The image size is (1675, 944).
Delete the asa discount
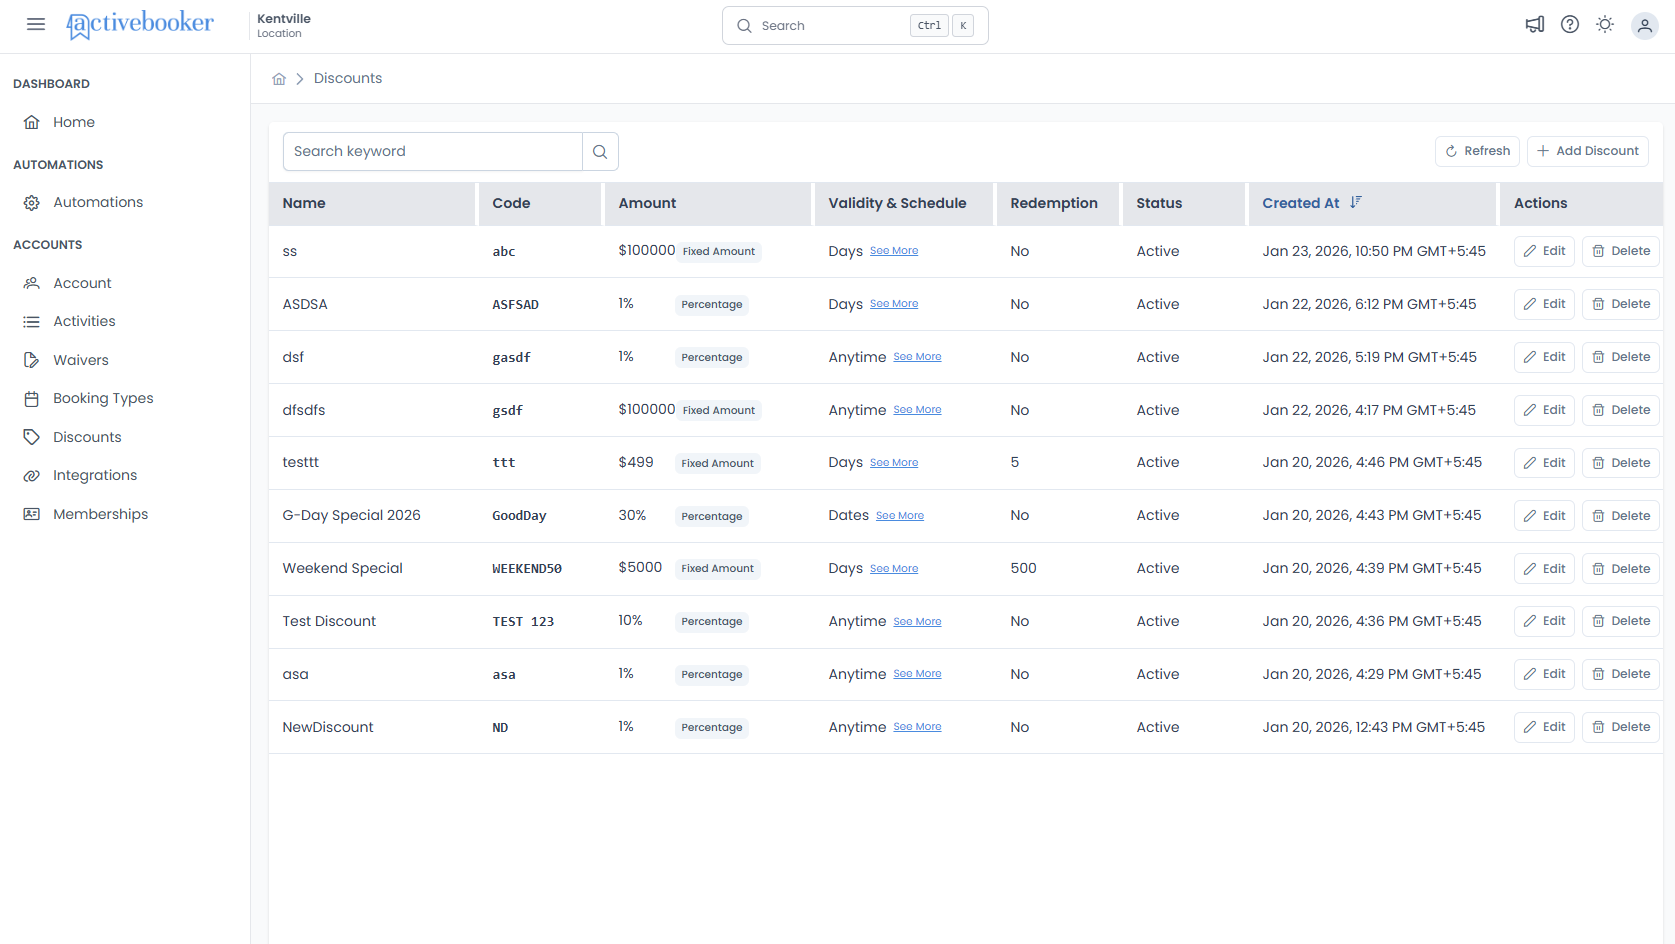tap(1620, 674)
